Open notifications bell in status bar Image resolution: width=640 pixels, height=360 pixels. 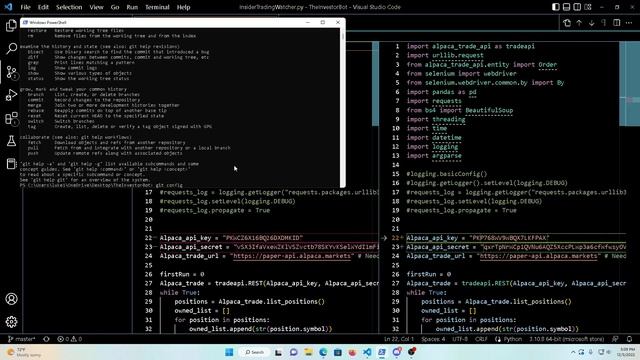click(629, 339)
